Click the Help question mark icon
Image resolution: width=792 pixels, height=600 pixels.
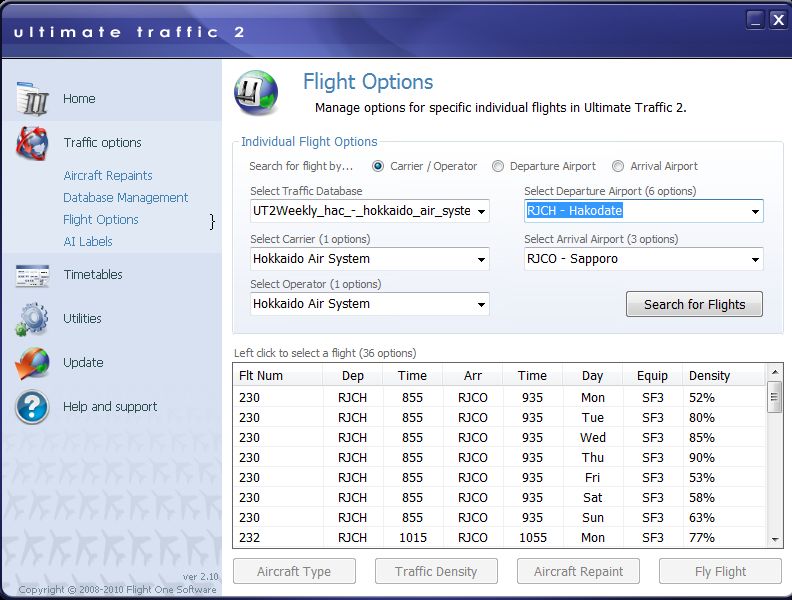[32, 407]
